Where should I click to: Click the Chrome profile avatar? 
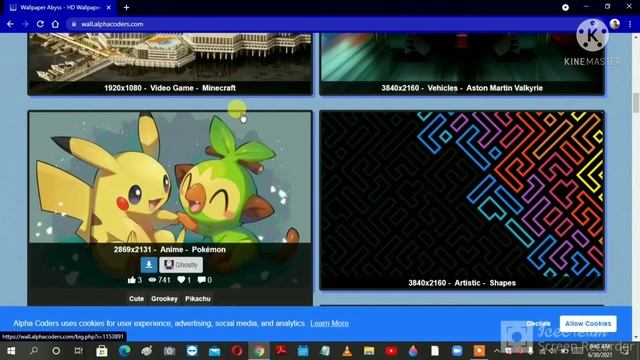coord(615,24)
